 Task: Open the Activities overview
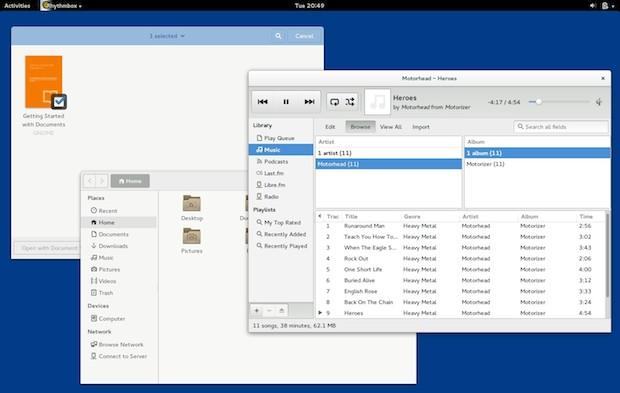(x=17, y=6)
